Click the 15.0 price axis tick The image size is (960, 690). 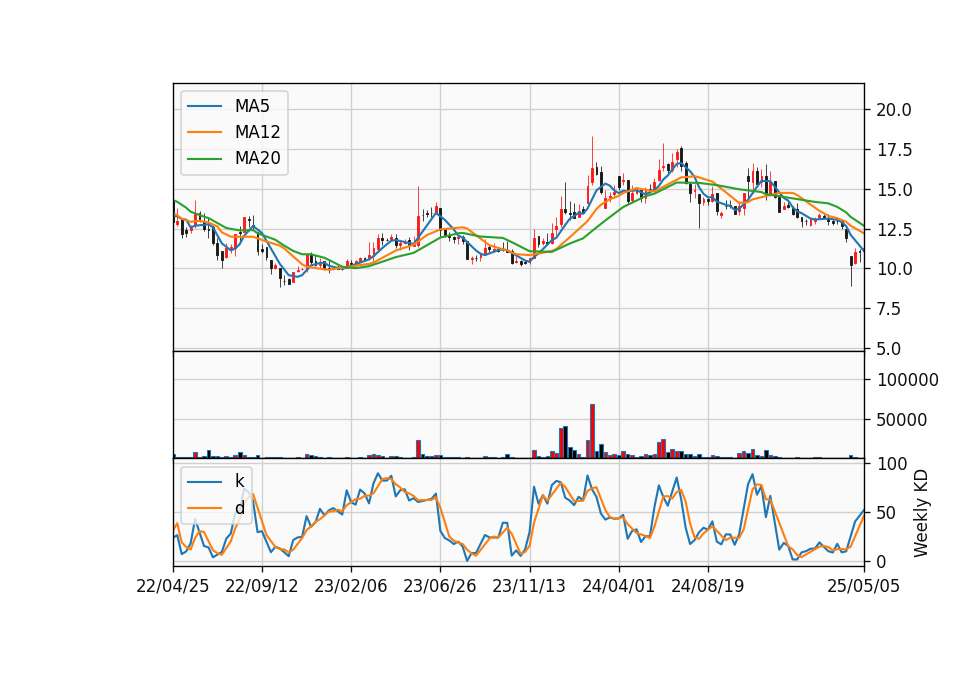894,190
